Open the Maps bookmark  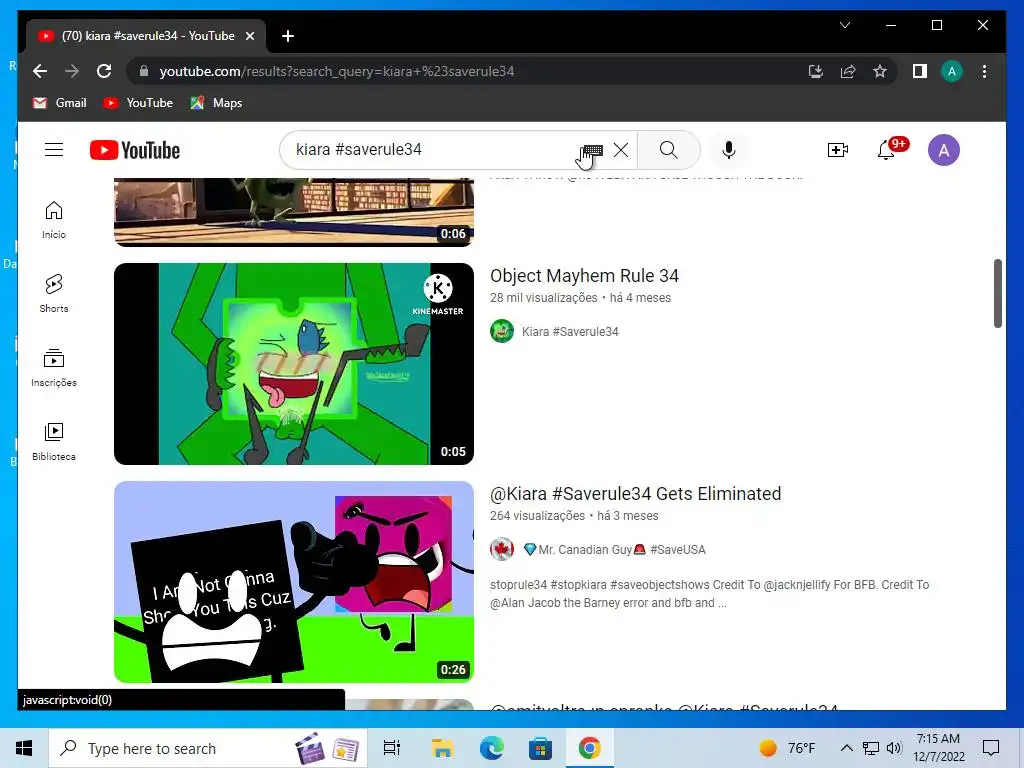(216, 103)
